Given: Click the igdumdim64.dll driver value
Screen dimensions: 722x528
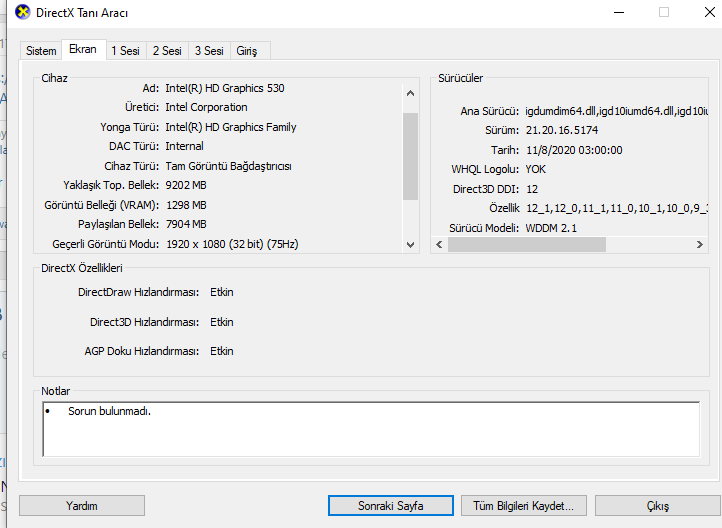Looking at the screenshot, I should [616, 111].
